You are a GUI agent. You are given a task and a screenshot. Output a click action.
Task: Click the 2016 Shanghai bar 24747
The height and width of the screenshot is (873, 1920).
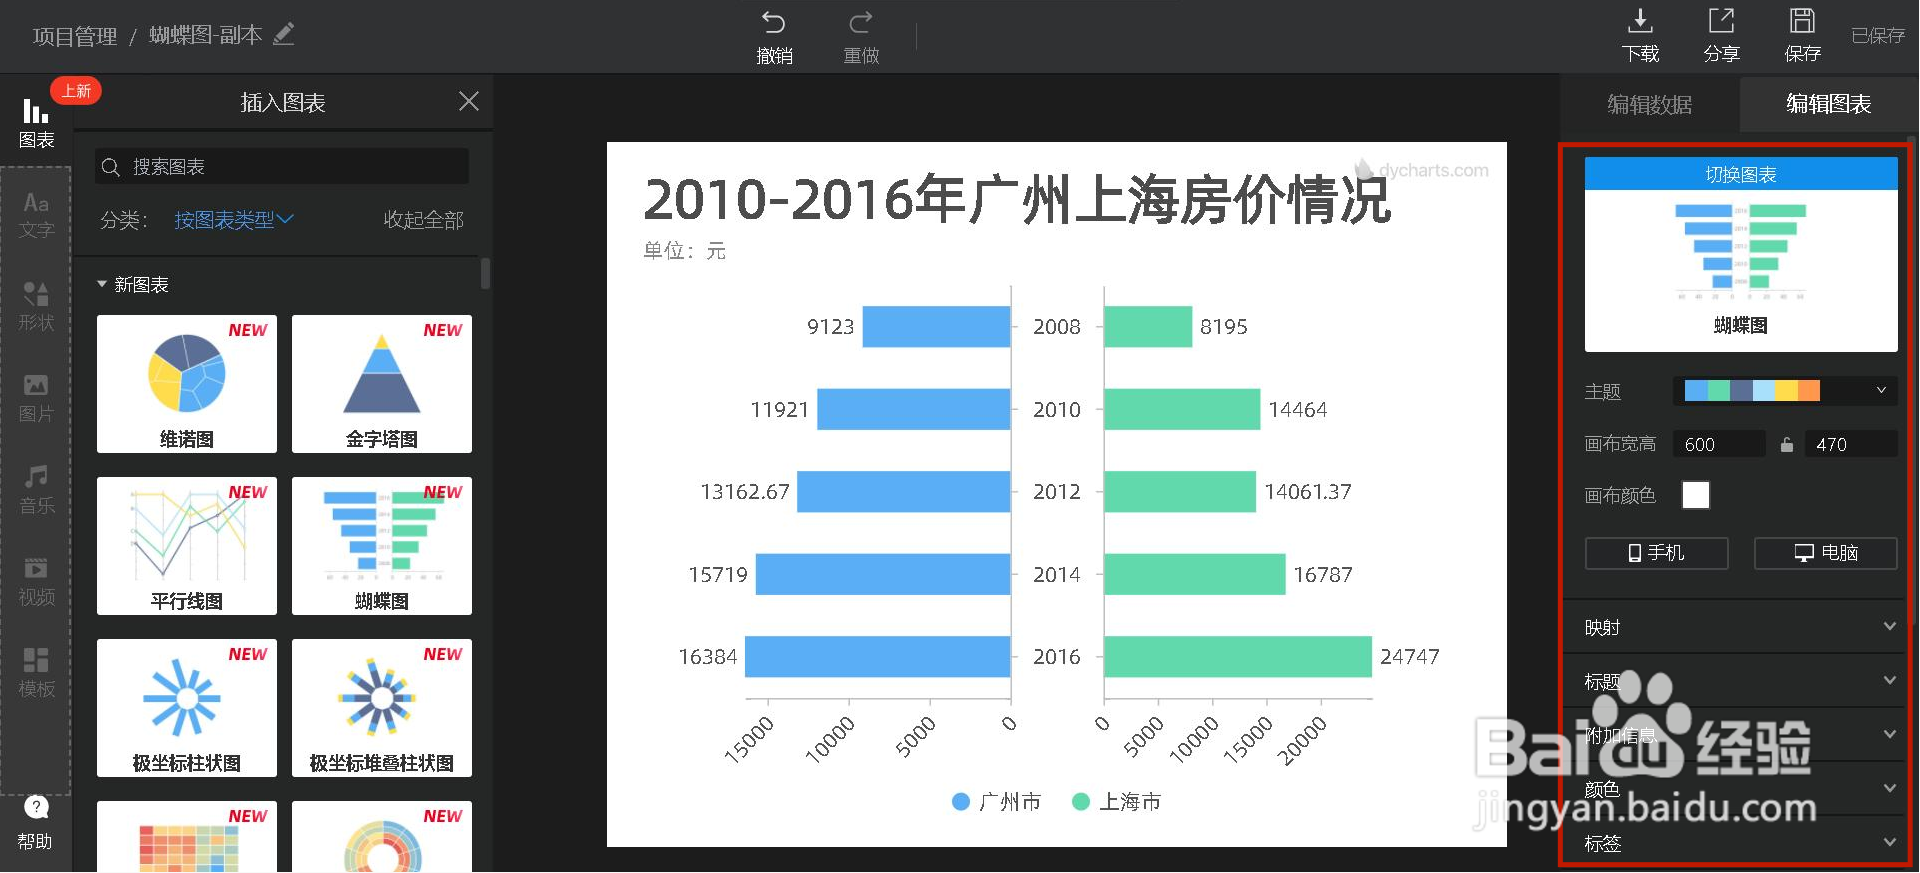(1238, 656)
